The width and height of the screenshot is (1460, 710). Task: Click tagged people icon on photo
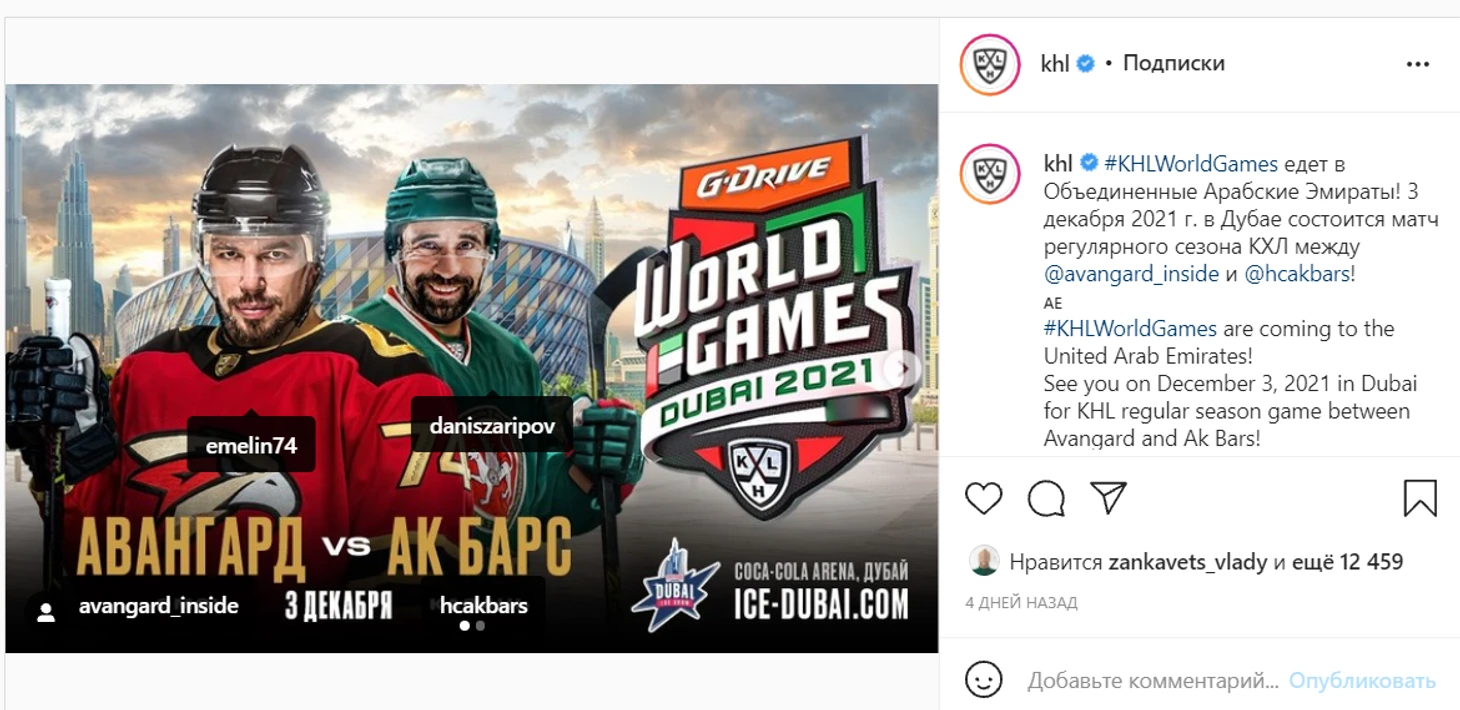click(x=45, y=613)
